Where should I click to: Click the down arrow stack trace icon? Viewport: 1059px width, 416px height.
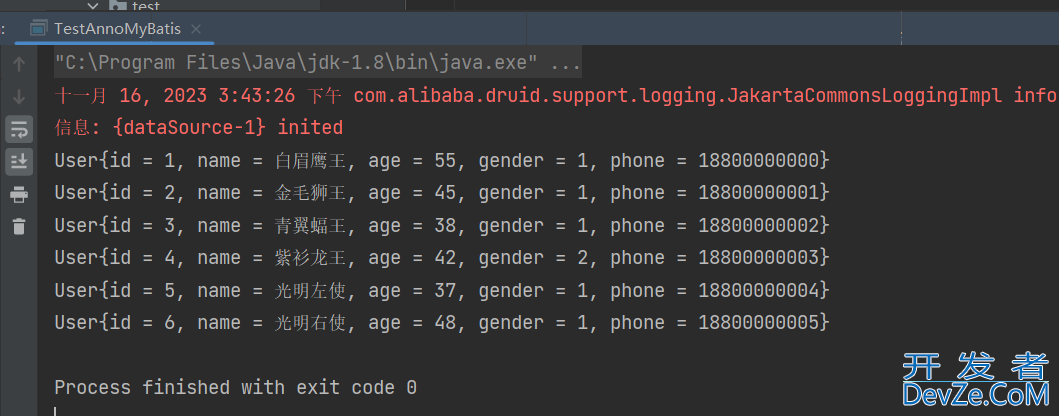tap(19, 97)
